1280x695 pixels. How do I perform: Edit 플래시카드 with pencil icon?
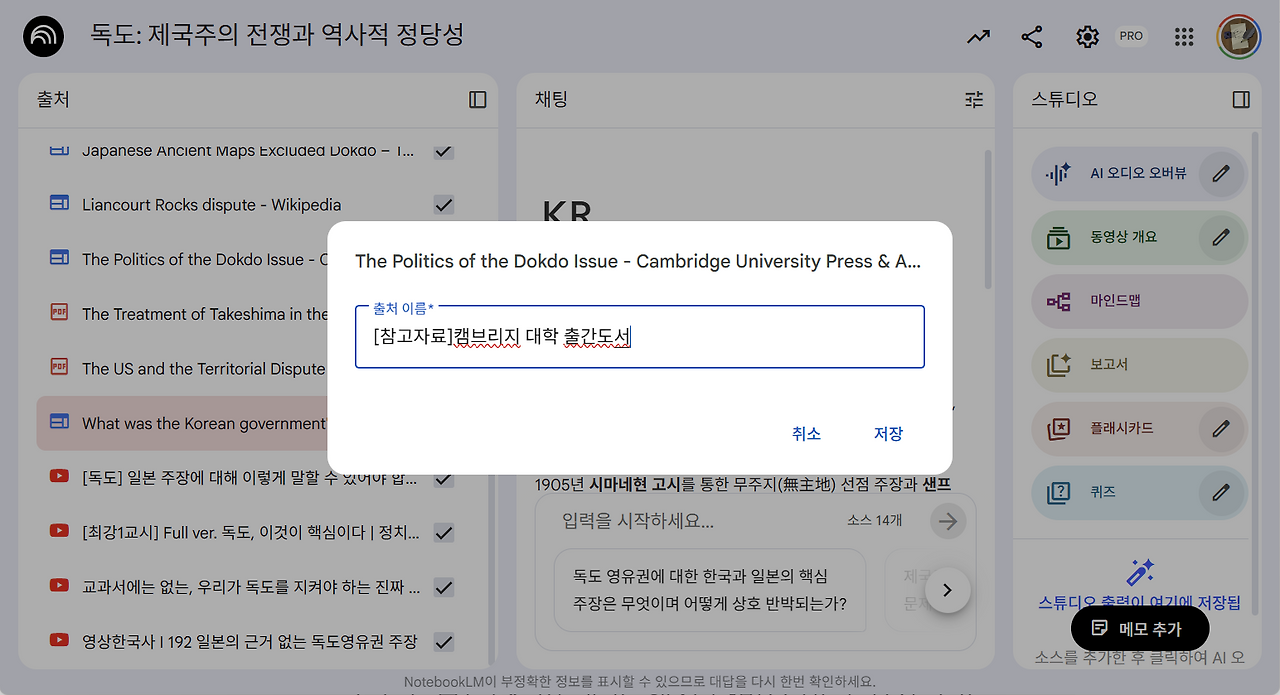[1221, 428]
